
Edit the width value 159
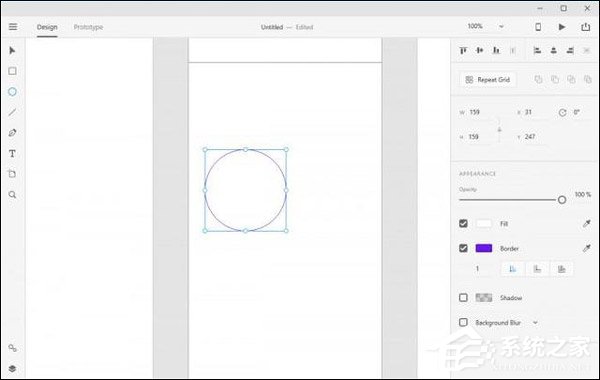(474, 112)
